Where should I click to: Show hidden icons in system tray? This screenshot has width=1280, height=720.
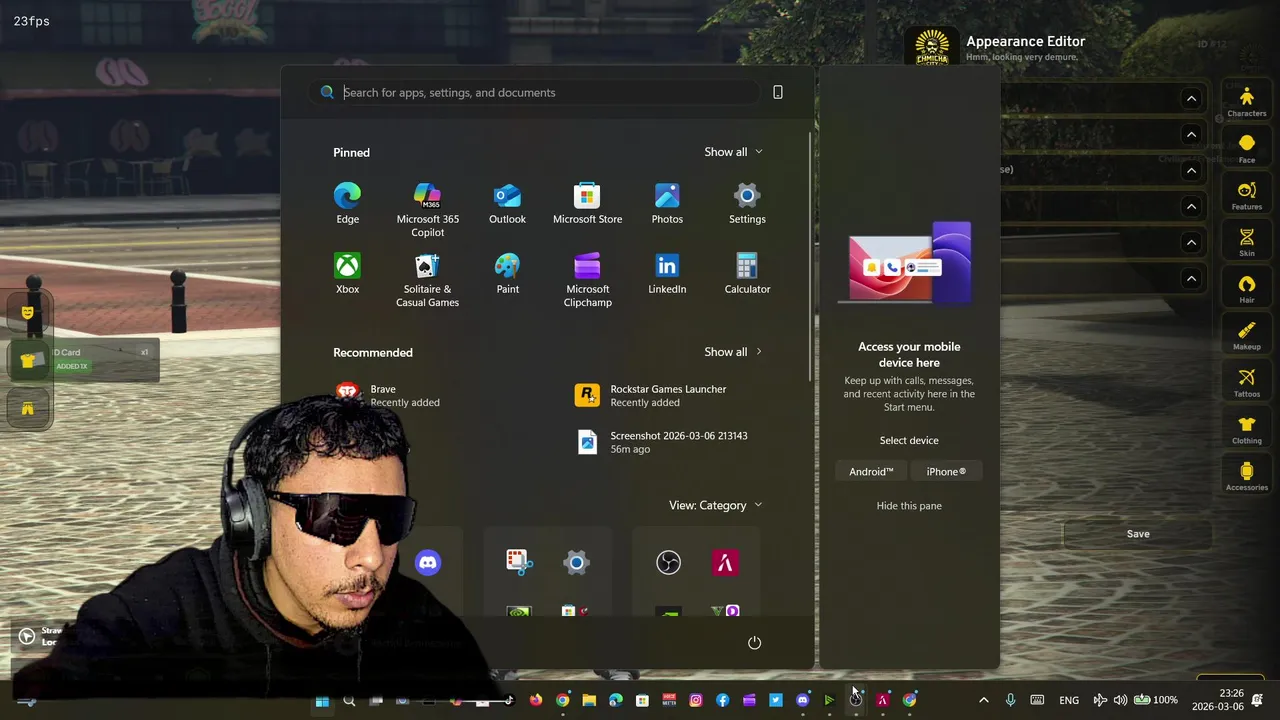point(984,700)
